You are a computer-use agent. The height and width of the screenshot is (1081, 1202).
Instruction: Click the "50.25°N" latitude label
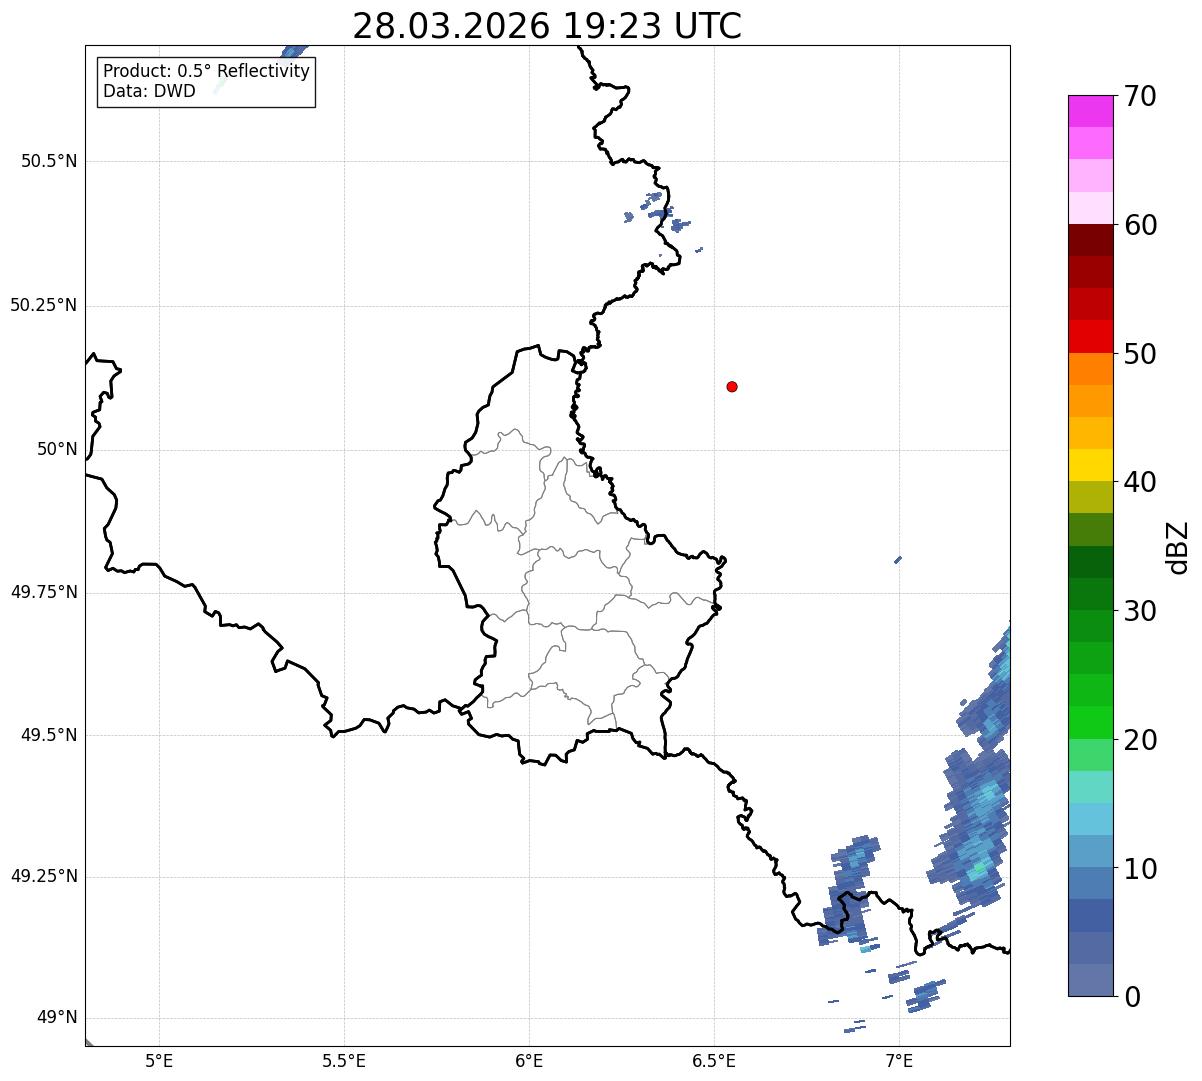43,305
